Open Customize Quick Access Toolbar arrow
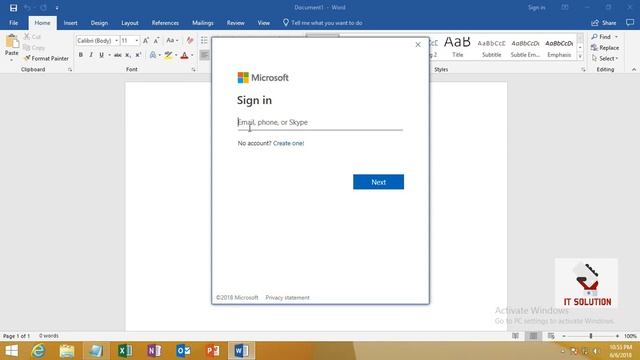Viewport: 640px width, 360px height. [57, 8]
